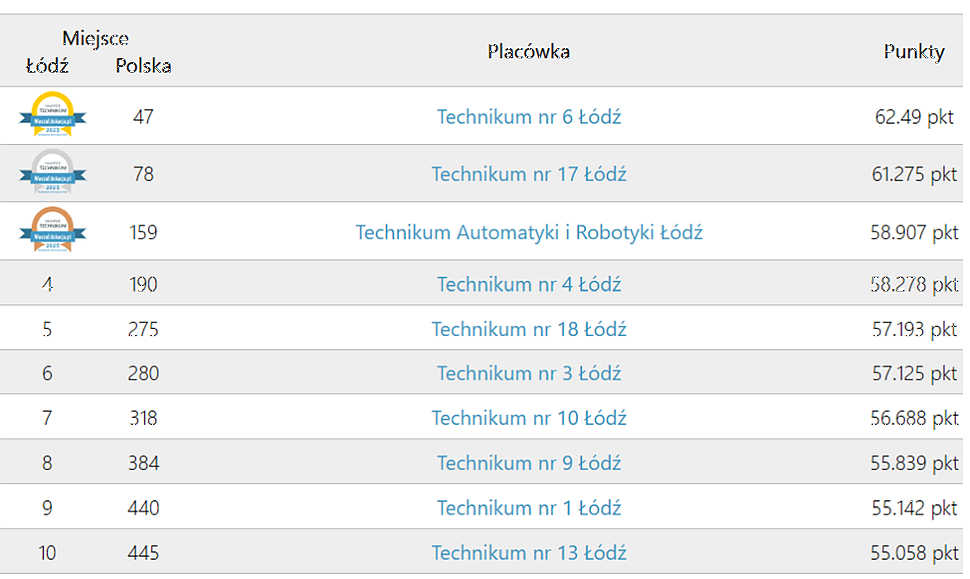Open the Technikum nr 6 Łódź link
This screenshot has height=579, width=970.
528,117
